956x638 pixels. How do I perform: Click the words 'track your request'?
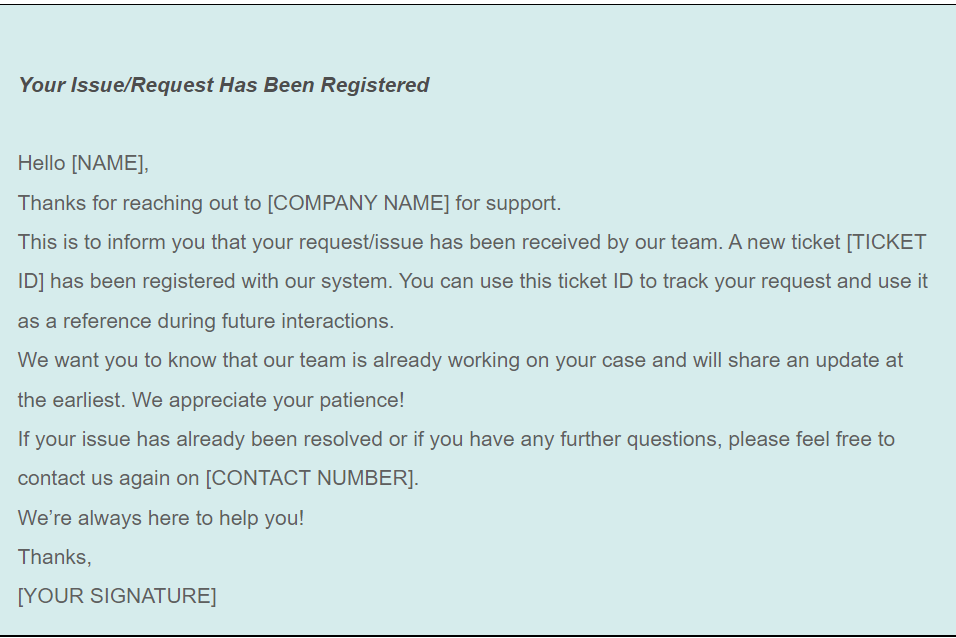point(747,281)
